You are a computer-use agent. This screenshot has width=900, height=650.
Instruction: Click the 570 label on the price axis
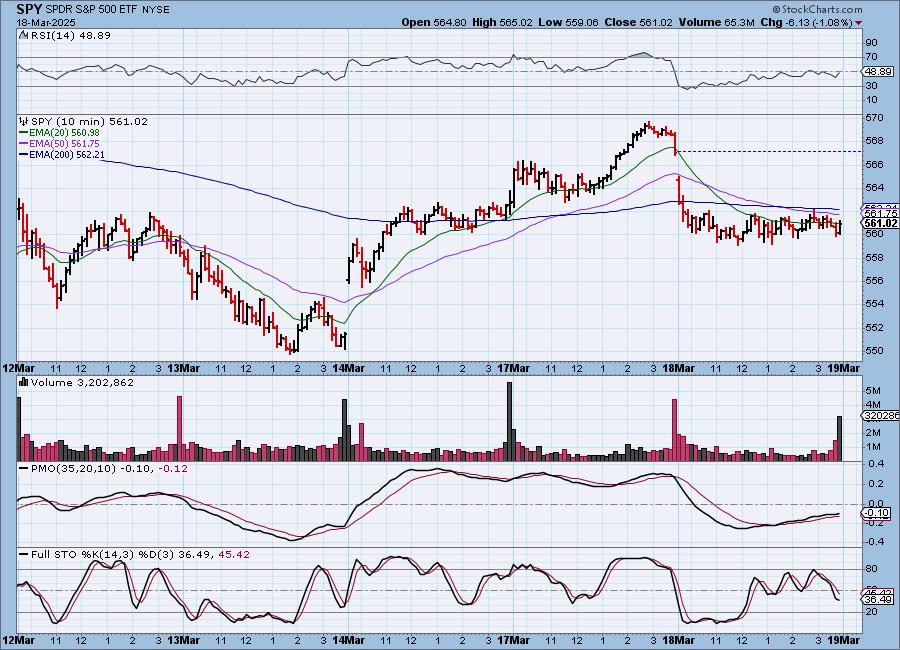coord(874,118)
